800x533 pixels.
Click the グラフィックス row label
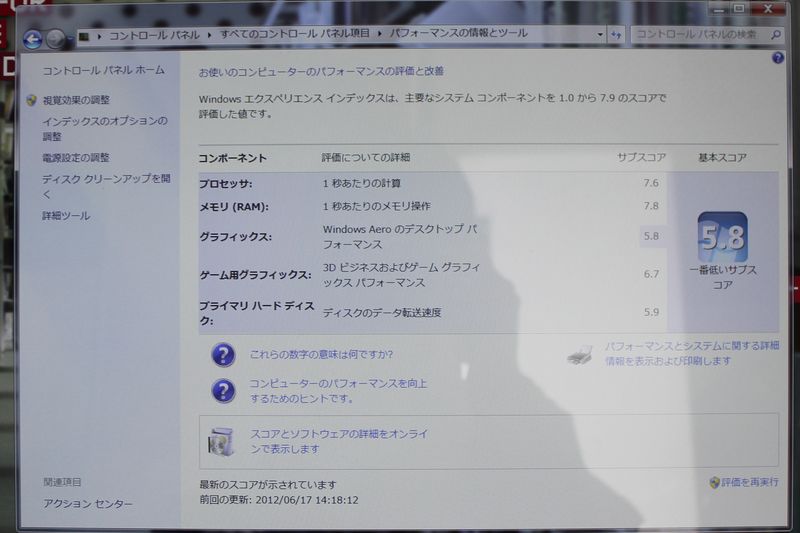click(236, 237)
